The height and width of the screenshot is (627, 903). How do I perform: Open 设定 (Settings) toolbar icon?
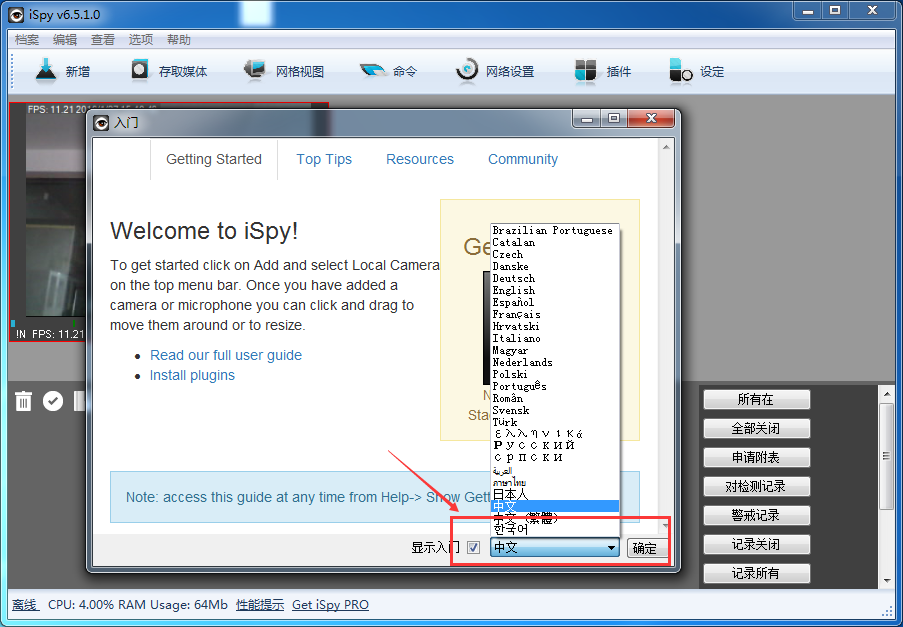(x=681, y=71)
